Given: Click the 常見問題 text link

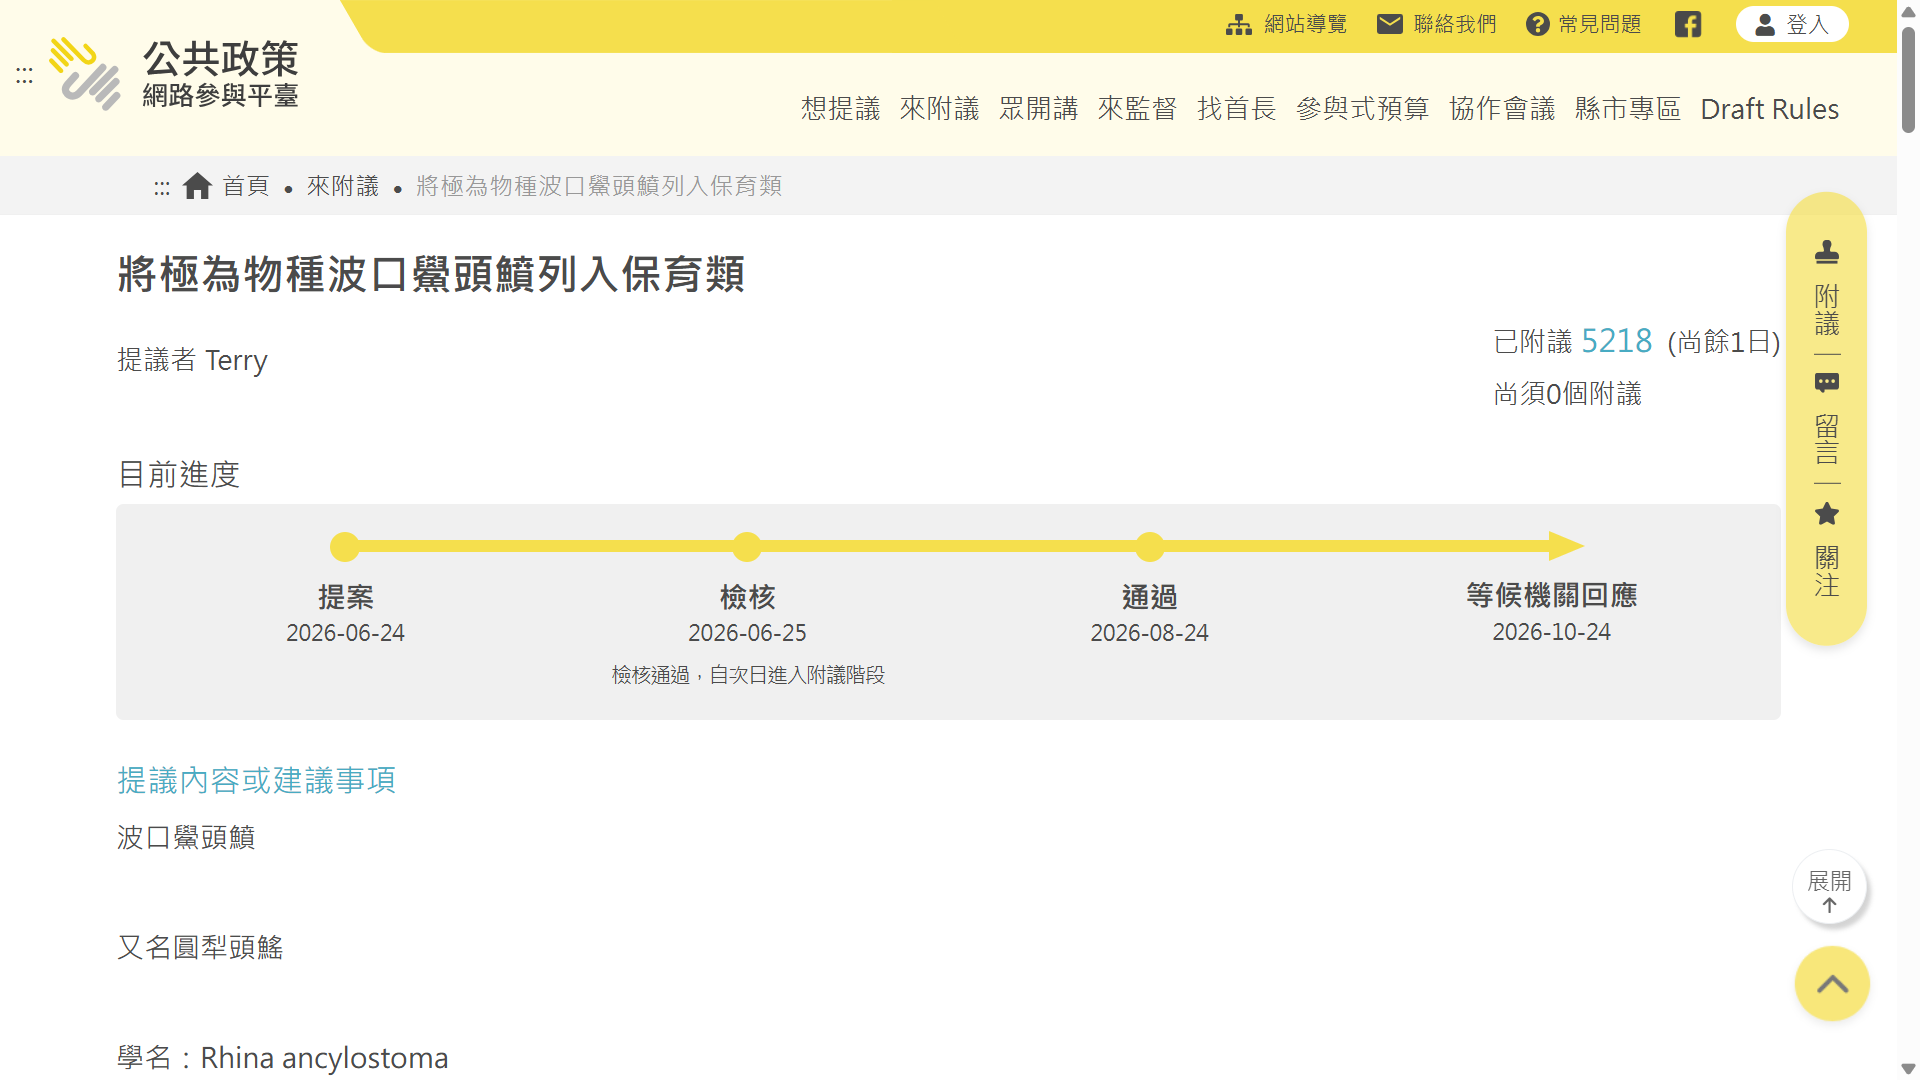Looking at the screenshot, I should [1600, 24].
